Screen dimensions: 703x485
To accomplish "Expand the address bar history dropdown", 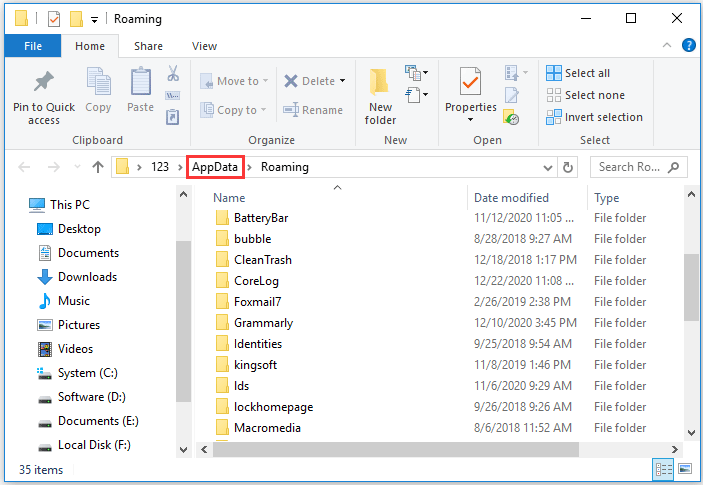I will click(547, 168).
